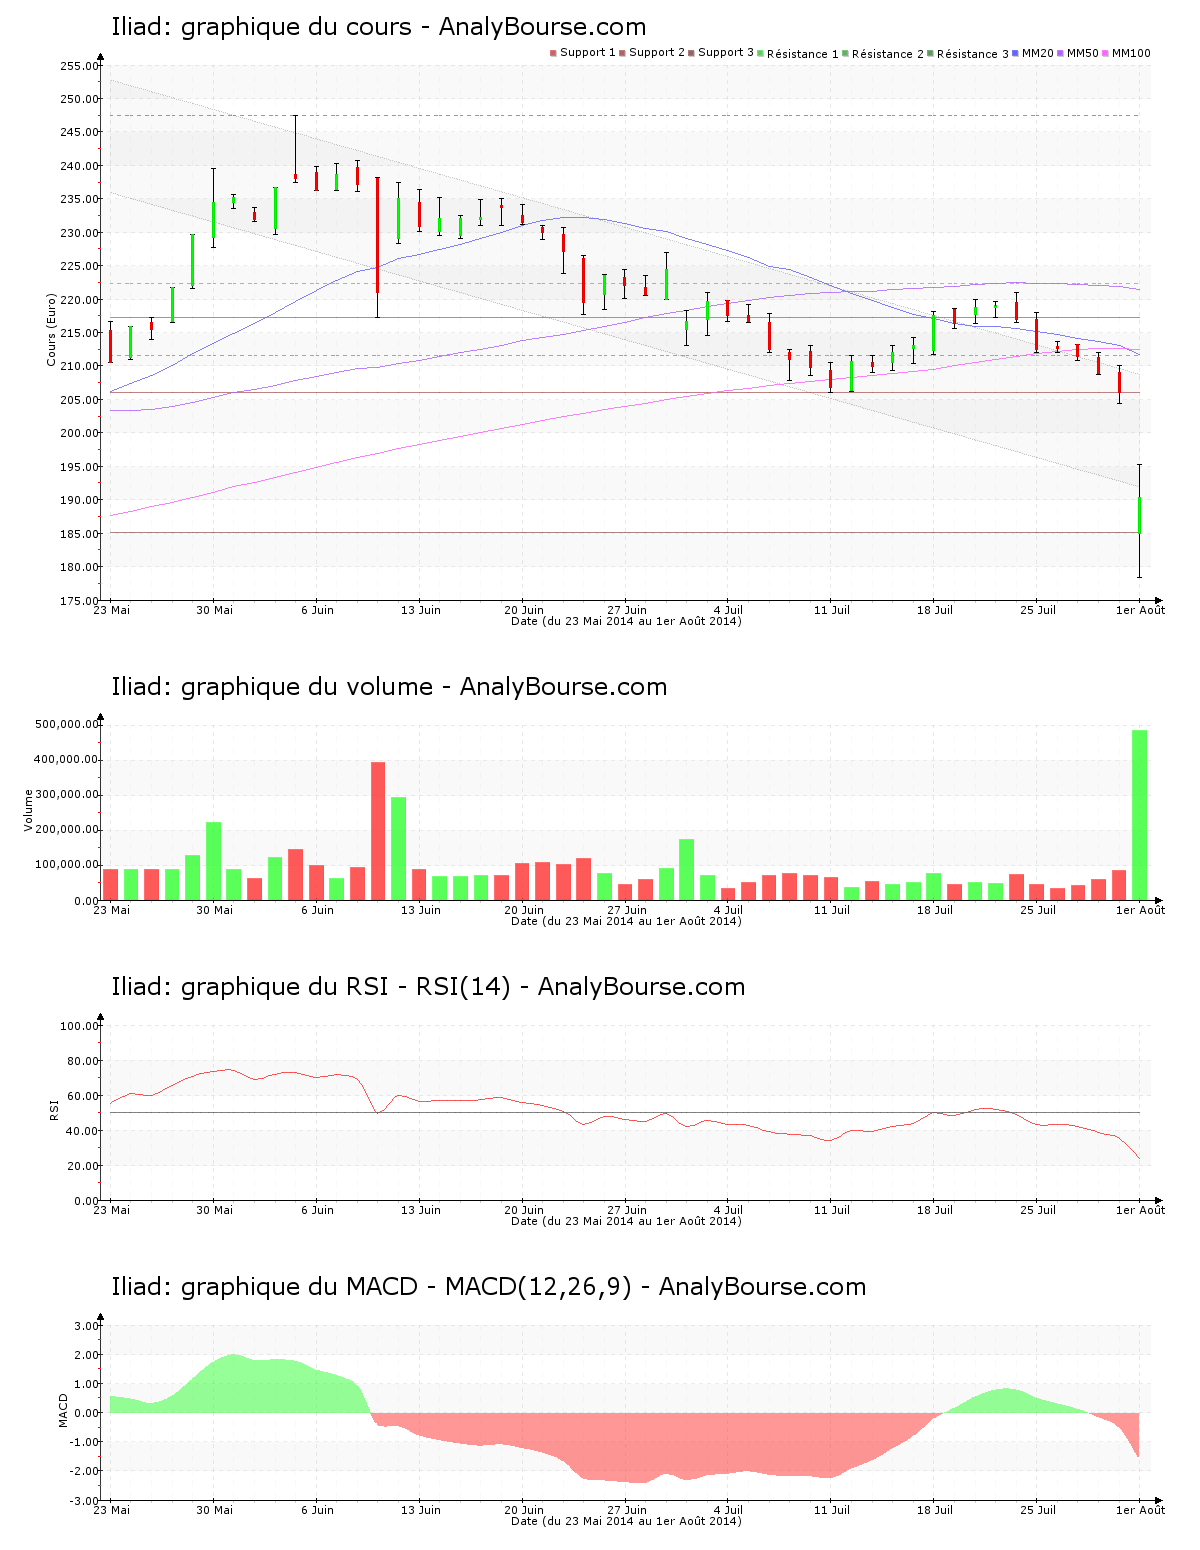Click the 500,000.00 value on volume axis
The width and height of the screenshot is (1200, 1550).
(67, 724)
